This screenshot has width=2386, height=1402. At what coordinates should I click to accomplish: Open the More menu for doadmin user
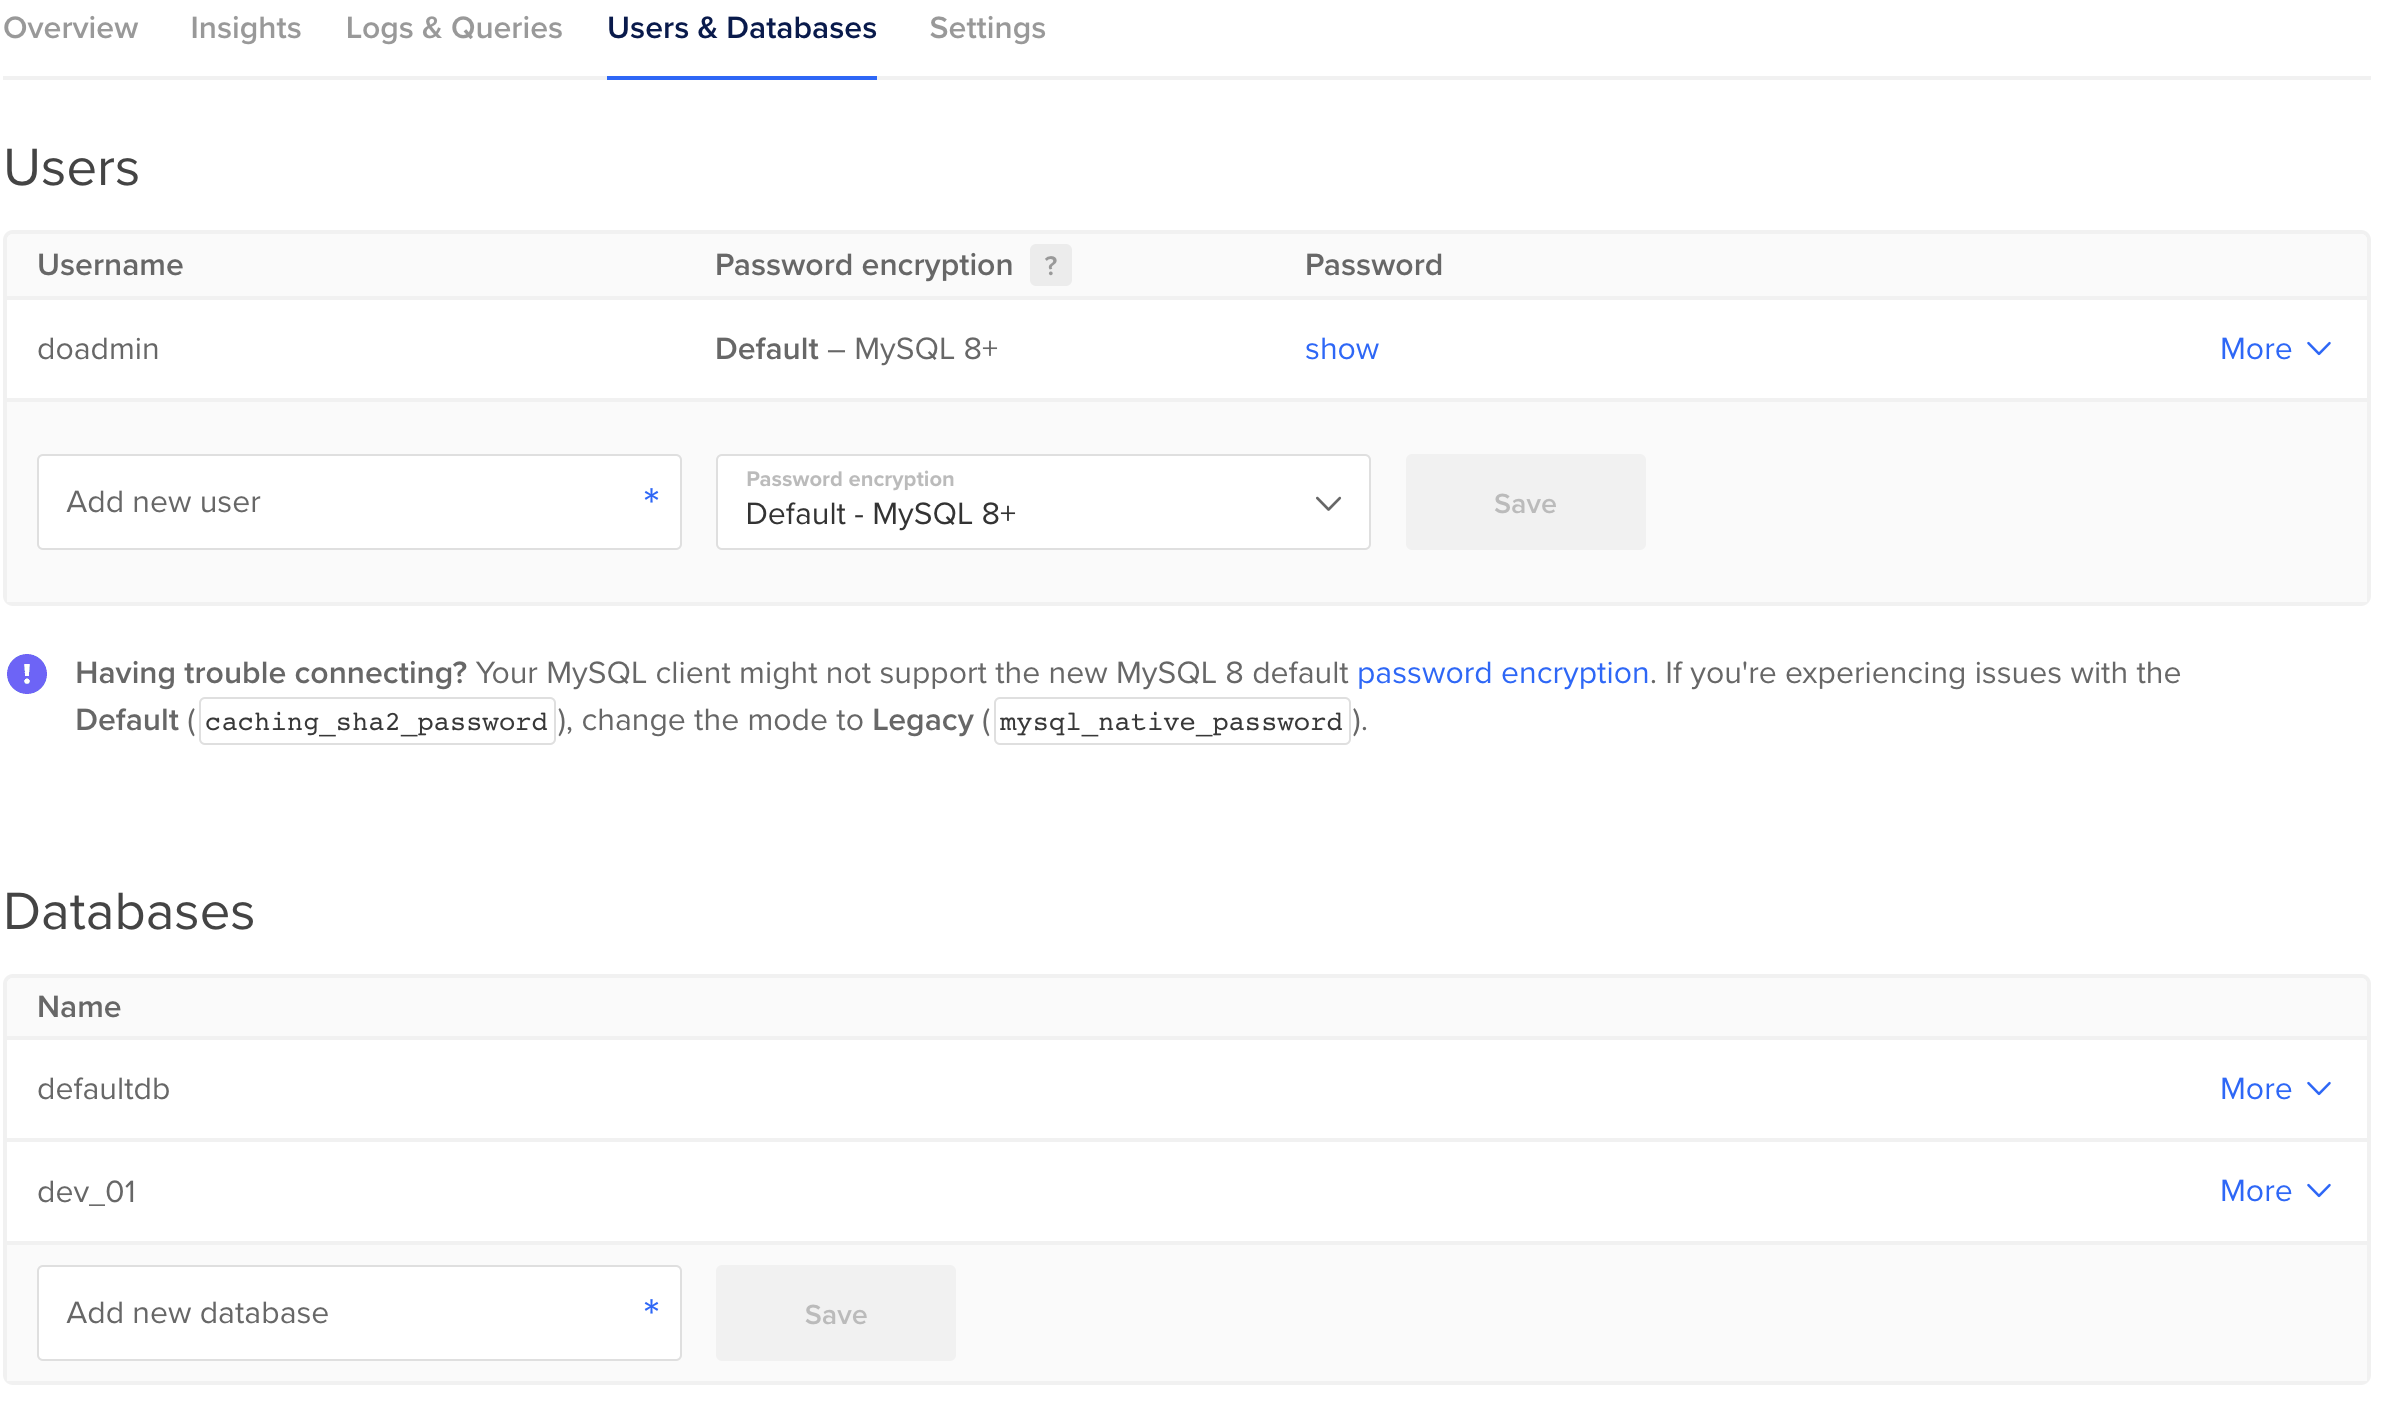click(x=2274, y=349)
